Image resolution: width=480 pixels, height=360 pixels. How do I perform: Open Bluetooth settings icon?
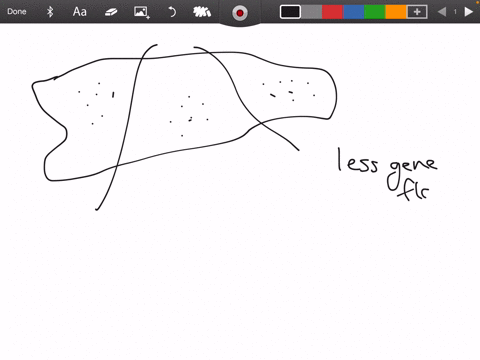(50, 12)
